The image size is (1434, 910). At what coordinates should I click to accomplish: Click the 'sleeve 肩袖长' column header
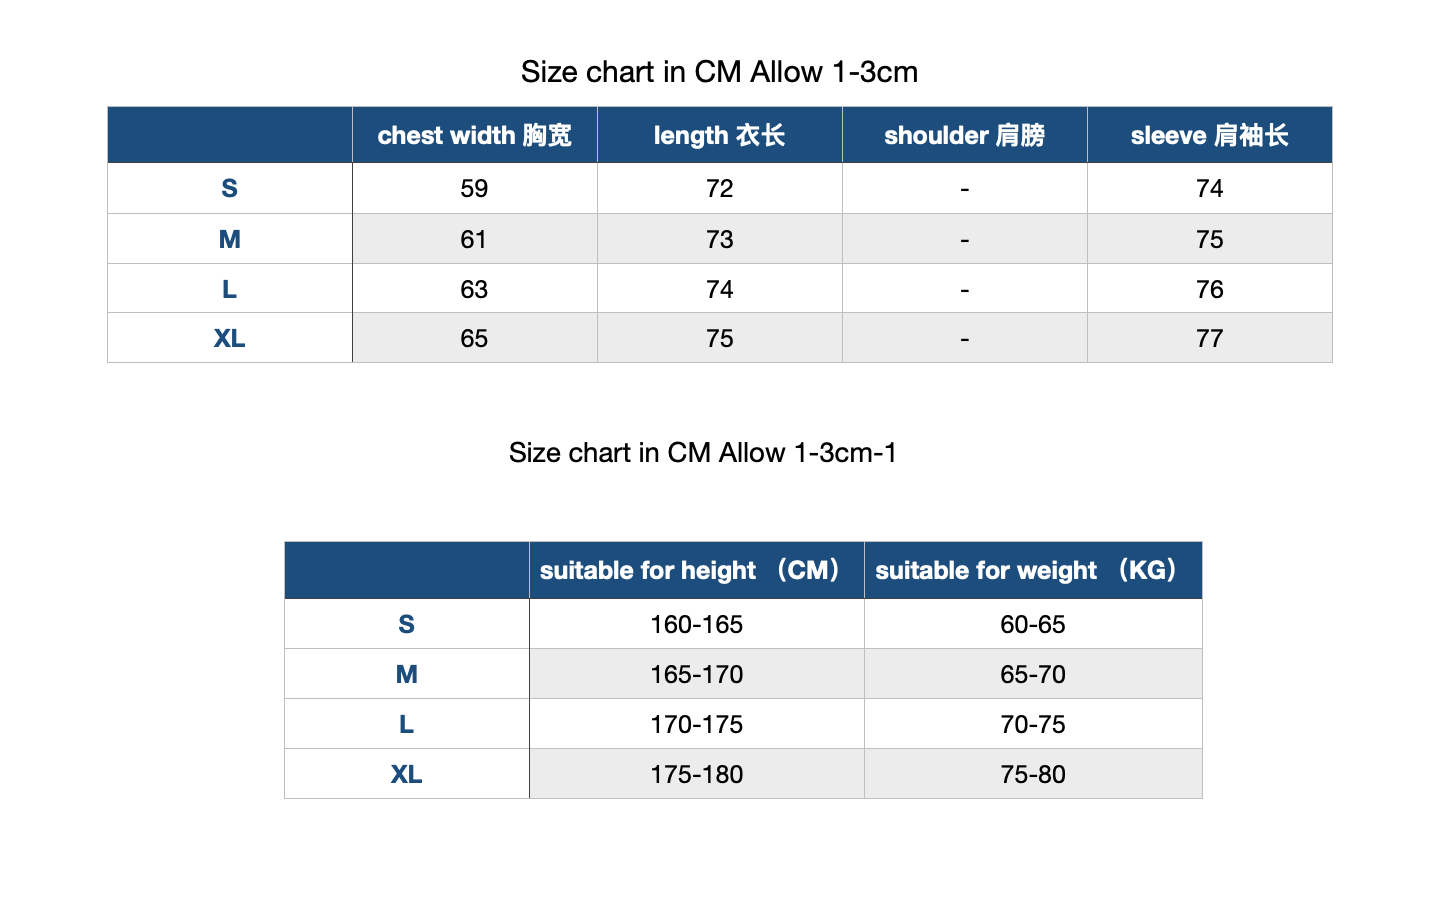tap(1210, 135)
